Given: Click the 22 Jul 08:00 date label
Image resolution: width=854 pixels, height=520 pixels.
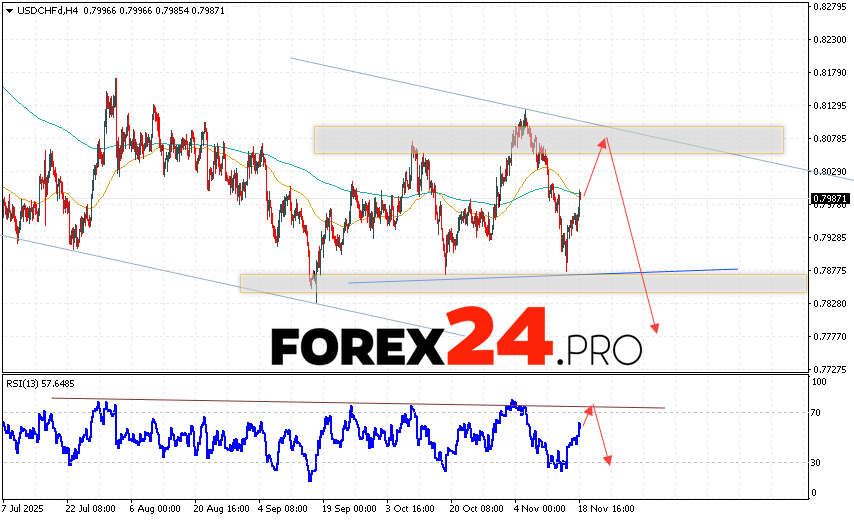Looking at the screenshot, I should [89, 507].
